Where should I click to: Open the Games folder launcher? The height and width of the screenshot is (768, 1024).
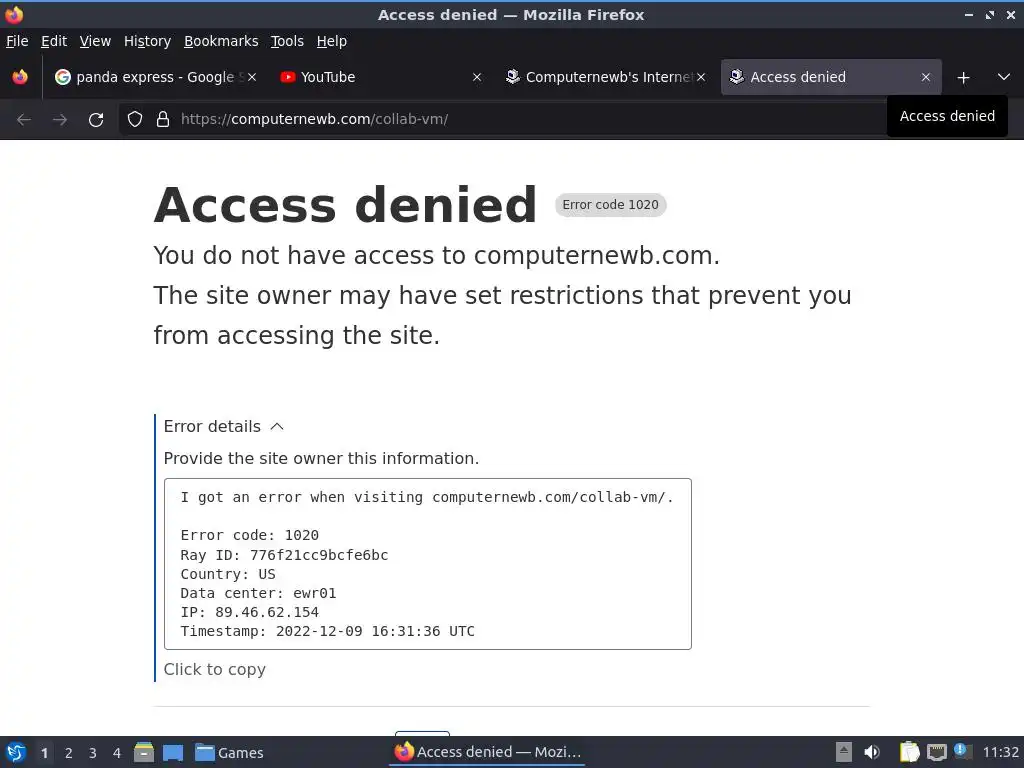pos(229,753)
